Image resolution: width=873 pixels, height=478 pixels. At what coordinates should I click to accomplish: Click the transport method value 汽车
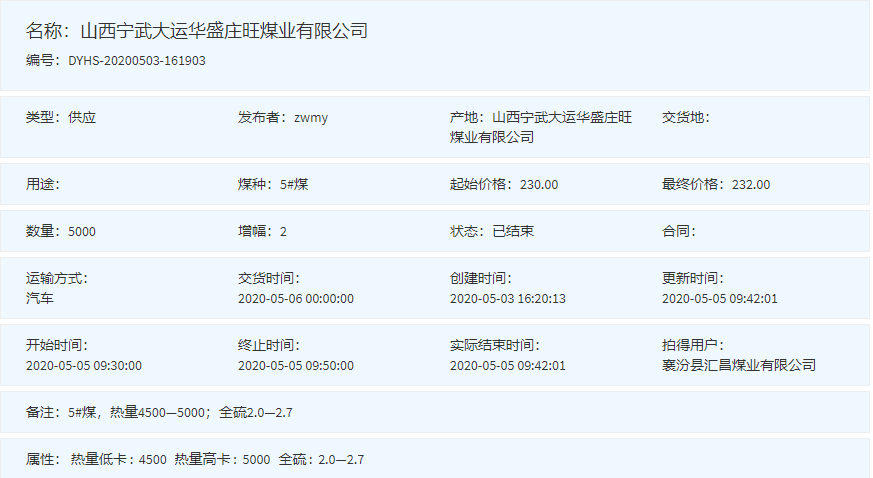coord(40,298)
